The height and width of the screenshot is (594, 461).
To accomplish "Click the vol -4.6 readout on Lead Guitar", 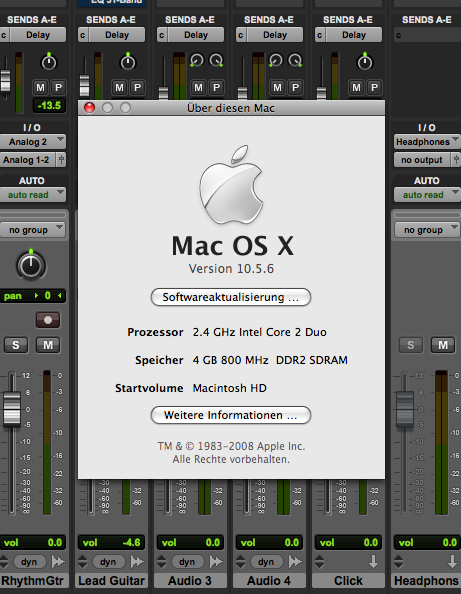I will 111,542.
